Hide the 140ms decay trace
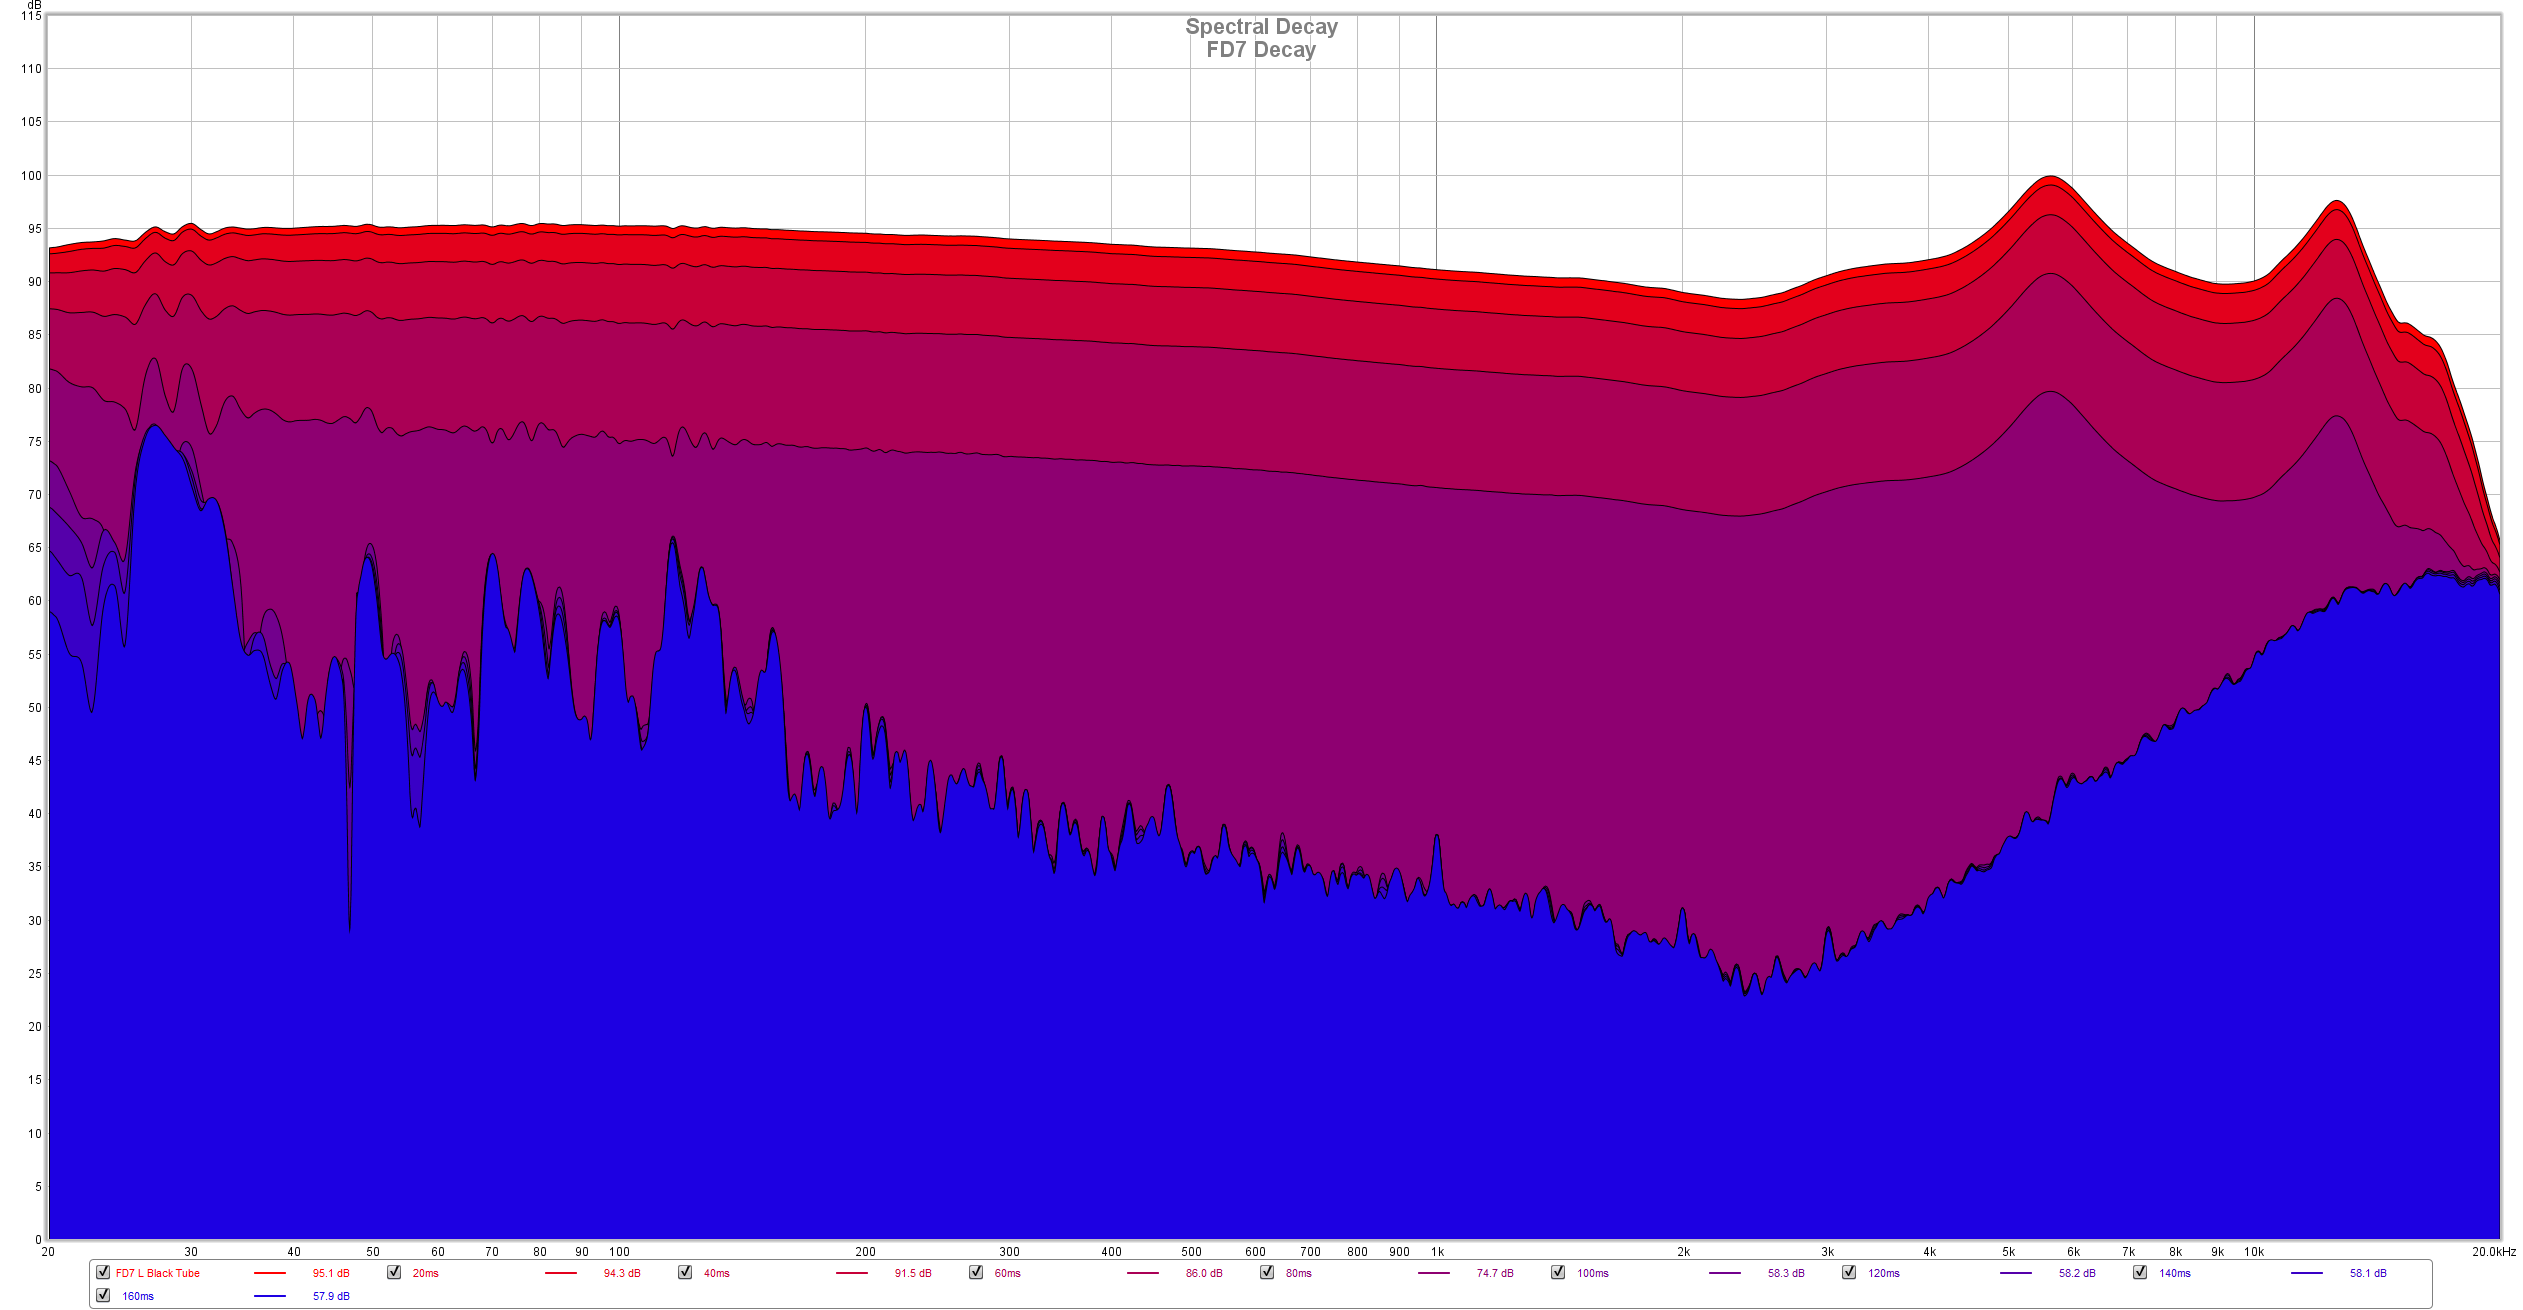Screen dimensions: 2523x1310 pyautogui.click(x=2140, y=1272)
